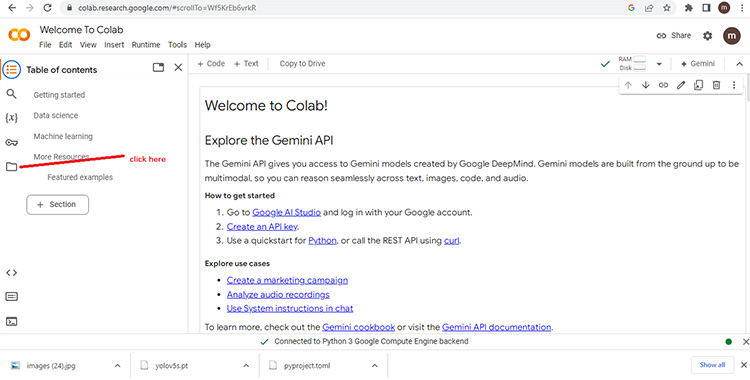Move cell up arrow
This screenshot has height=380, width=750.
pos(628,85)
